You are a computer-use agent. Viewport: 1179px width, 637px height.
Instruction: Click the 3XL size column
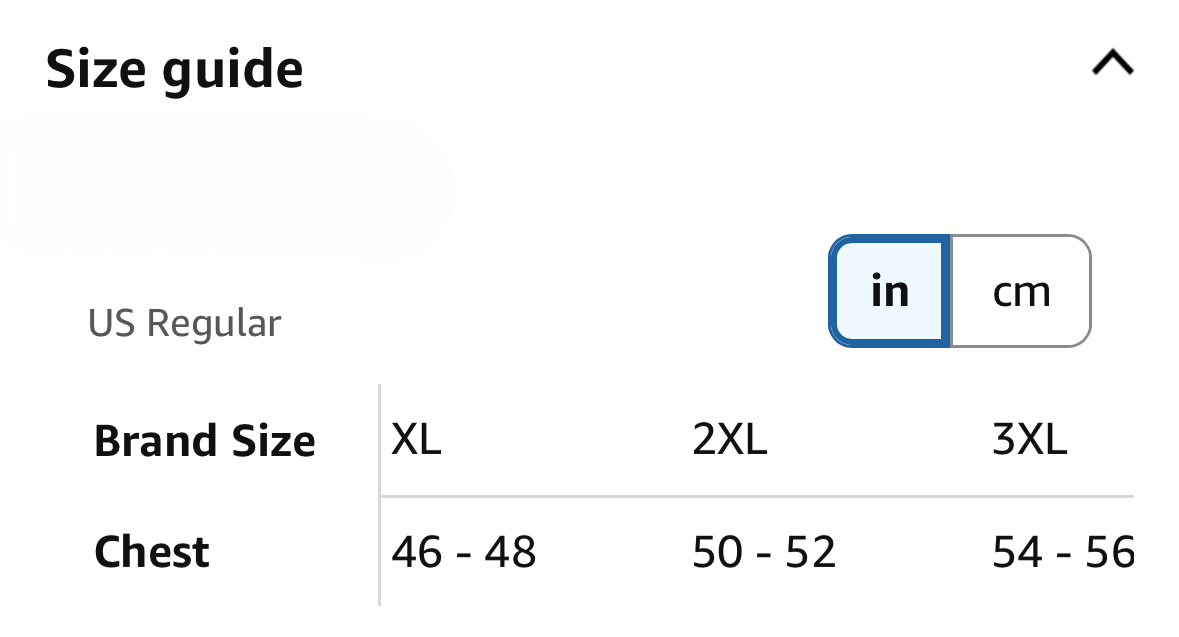(x=1029, y=441)
